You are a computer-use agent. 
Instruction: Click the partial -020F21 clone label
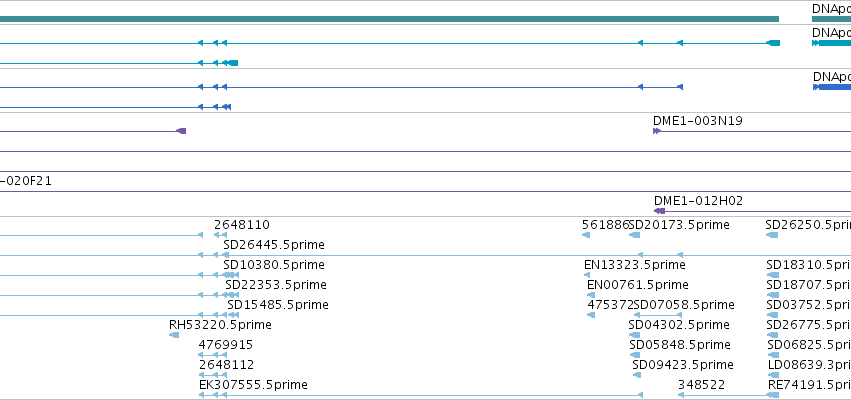coord(26,181)
